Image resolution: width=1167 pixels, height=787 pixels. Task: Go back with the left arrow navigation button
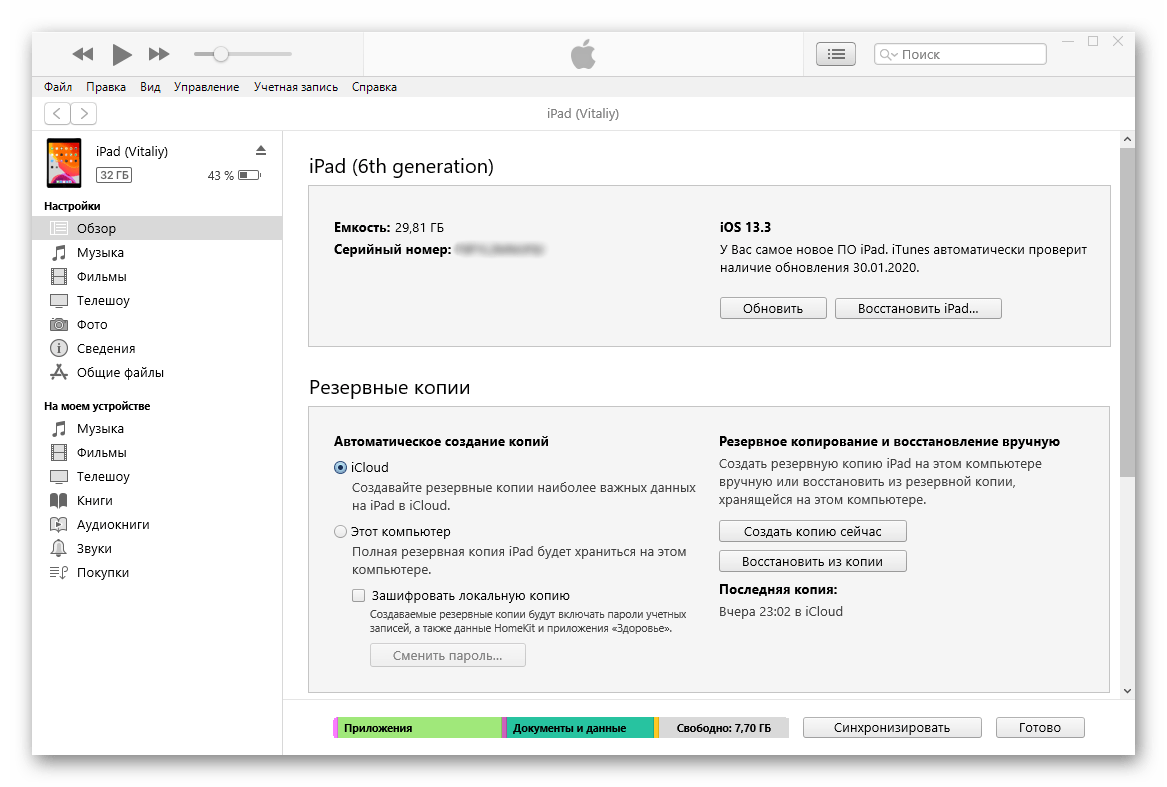click(x=57, y=114)
